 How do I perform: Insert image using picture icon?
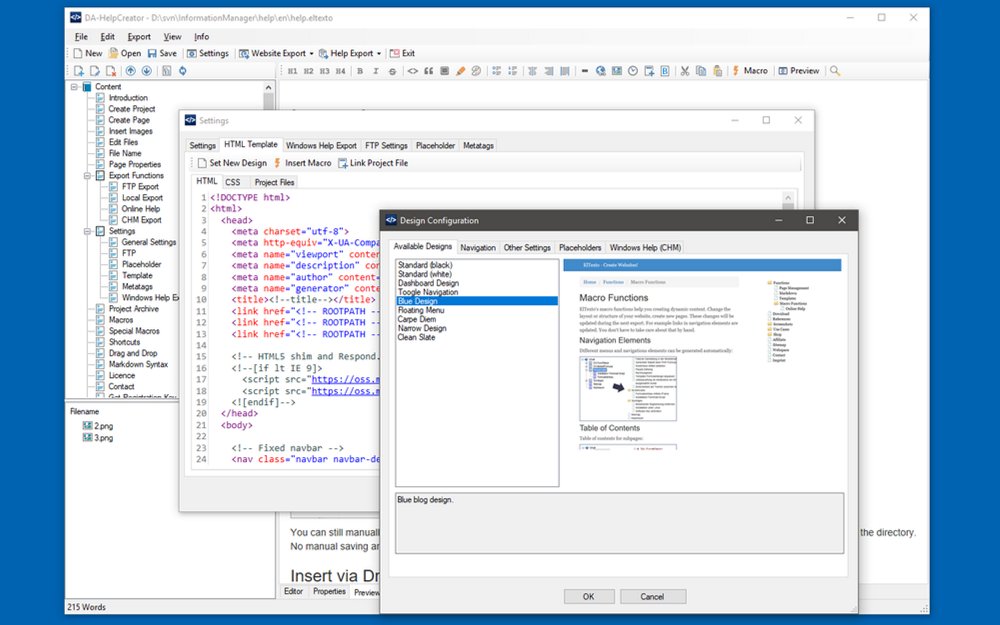click(x=617, y=71)
